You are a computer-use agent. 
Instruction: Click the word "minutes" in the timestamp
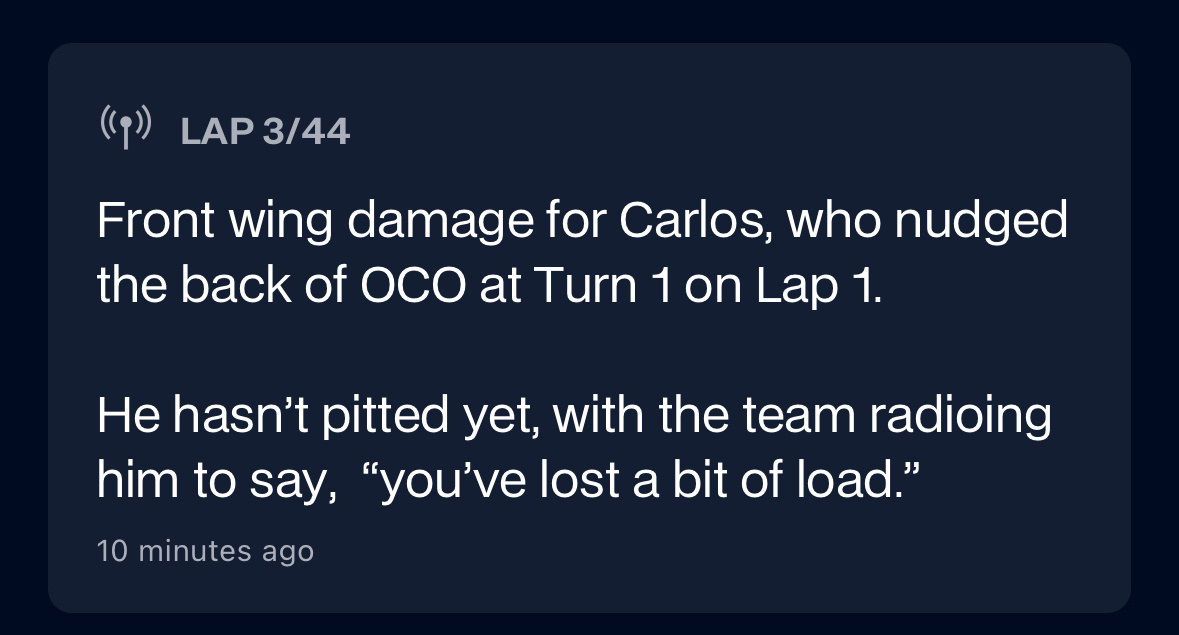(195, 551)
